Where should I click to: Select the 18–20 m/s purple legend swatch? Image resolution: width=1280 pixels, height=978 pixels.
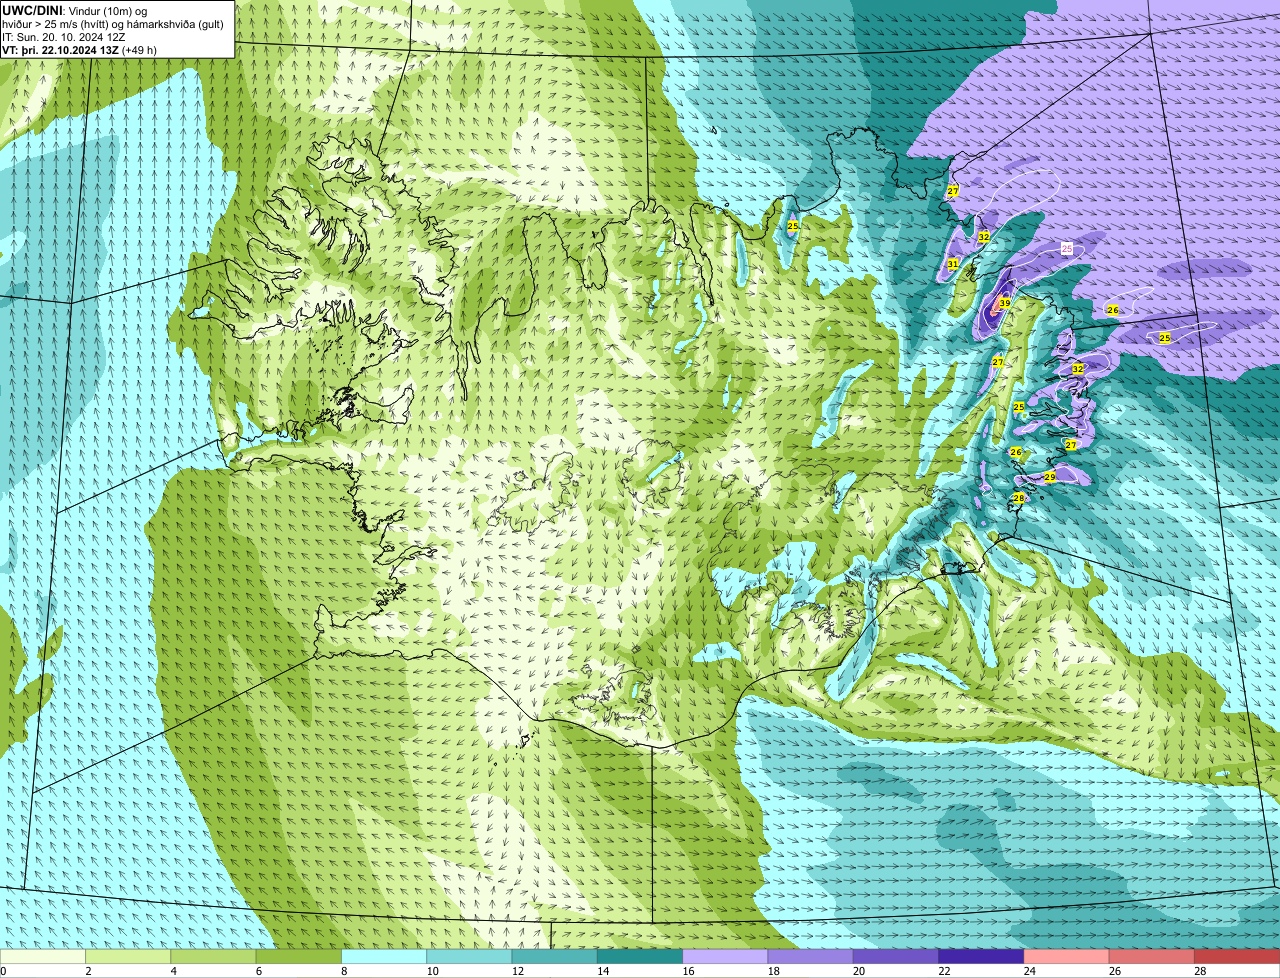811,957
